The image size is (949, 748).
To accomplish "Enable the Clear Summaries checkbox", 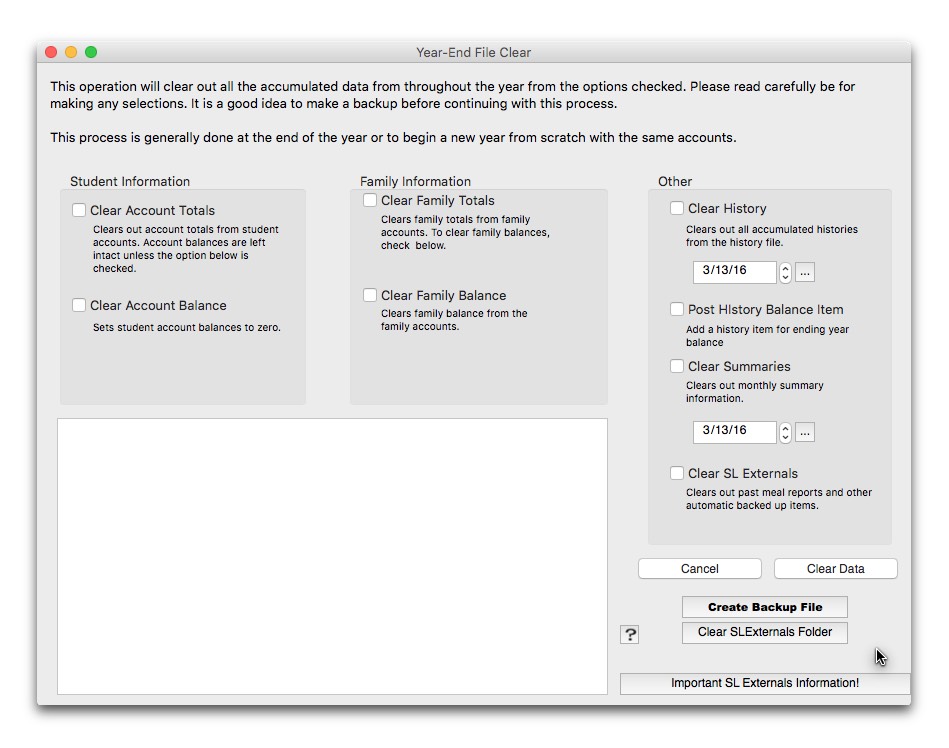I will tap(677, 366).
